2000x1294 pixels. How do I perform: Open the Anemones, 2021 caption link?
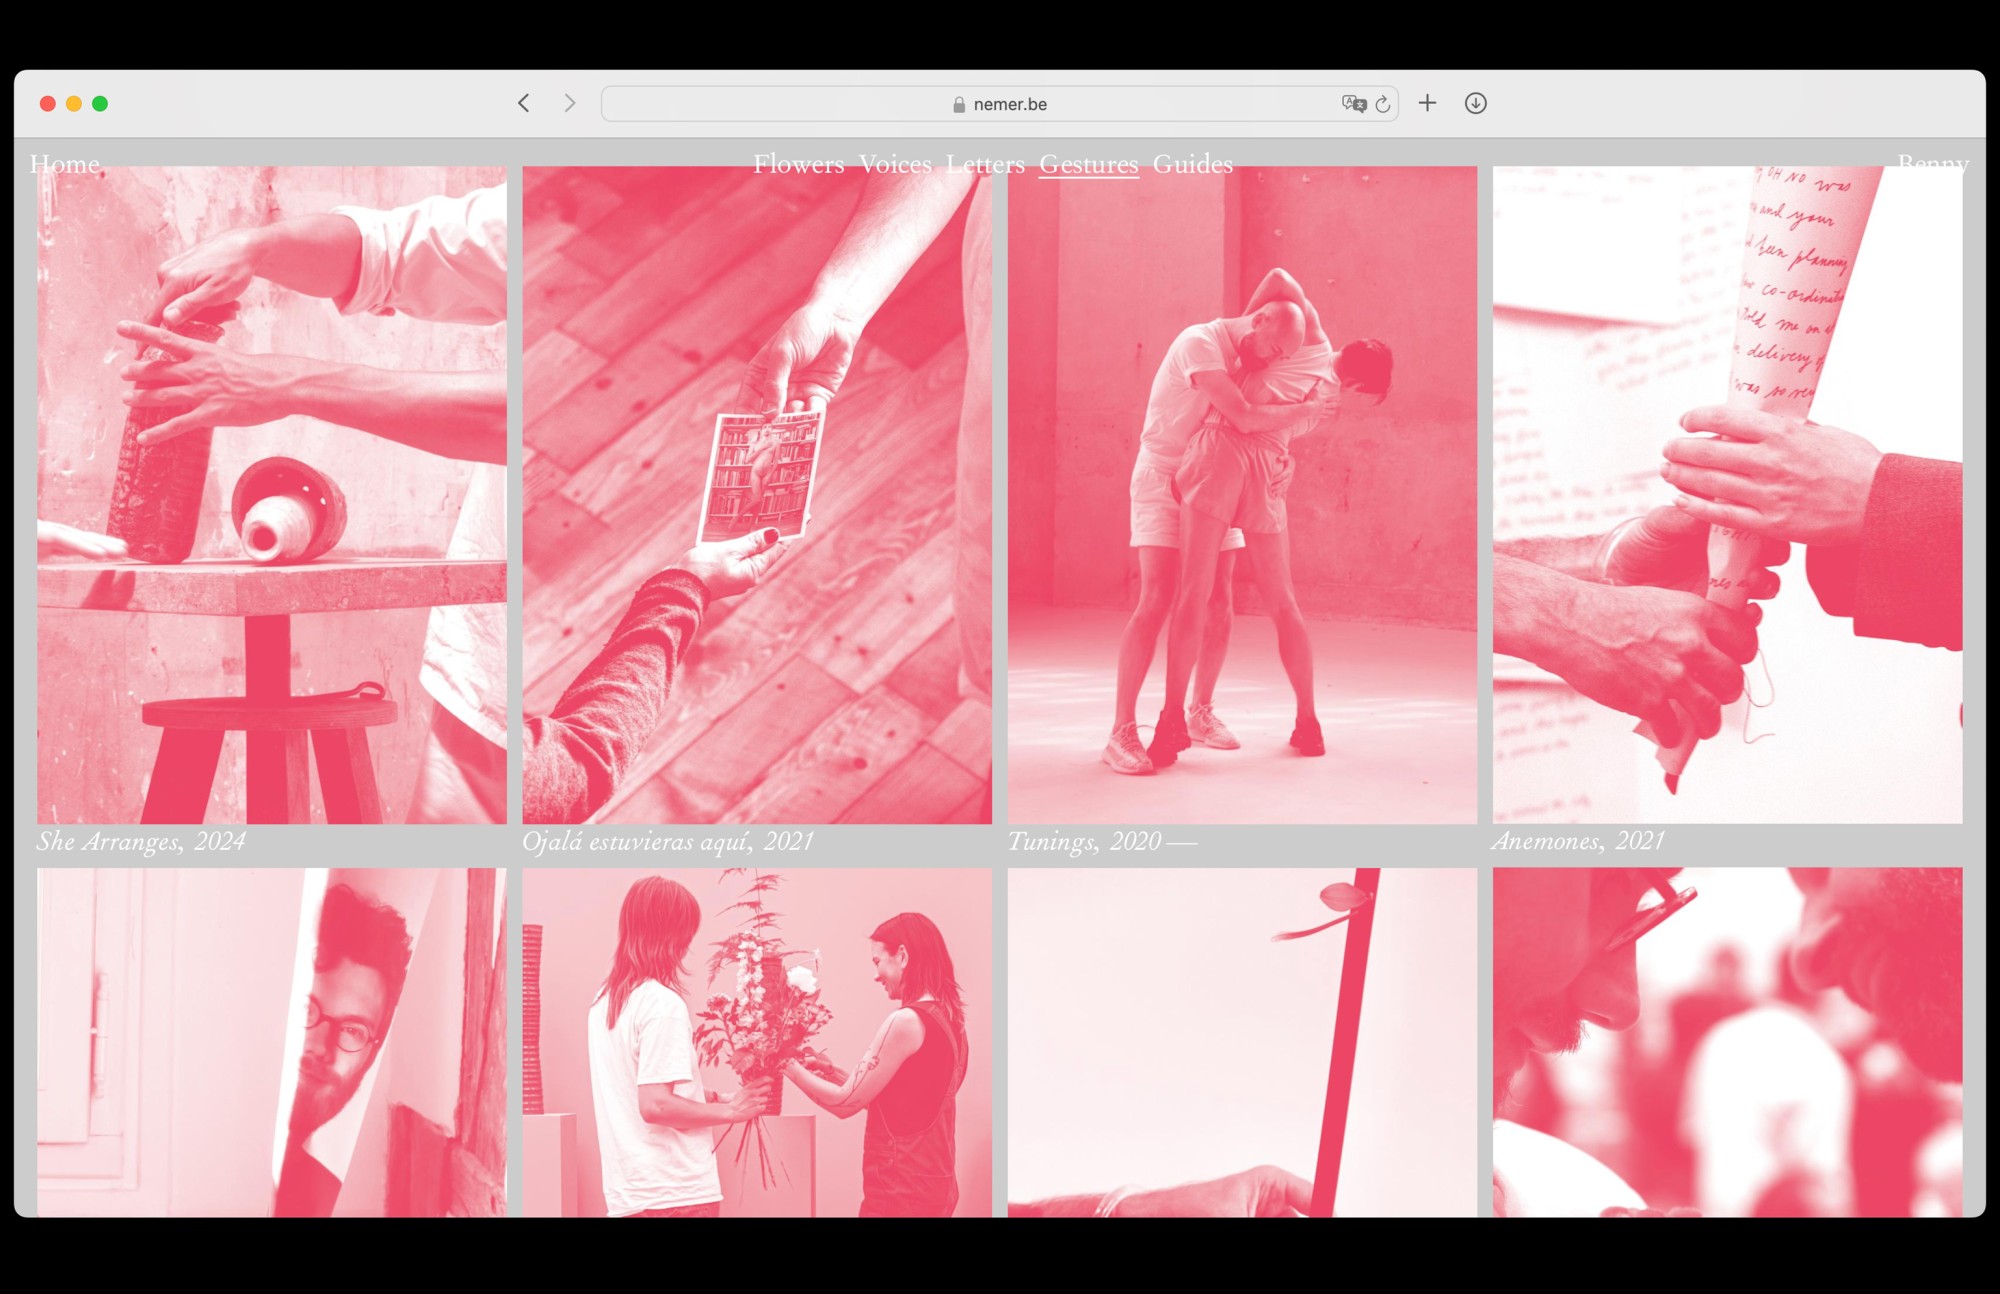pos(1578,841)
